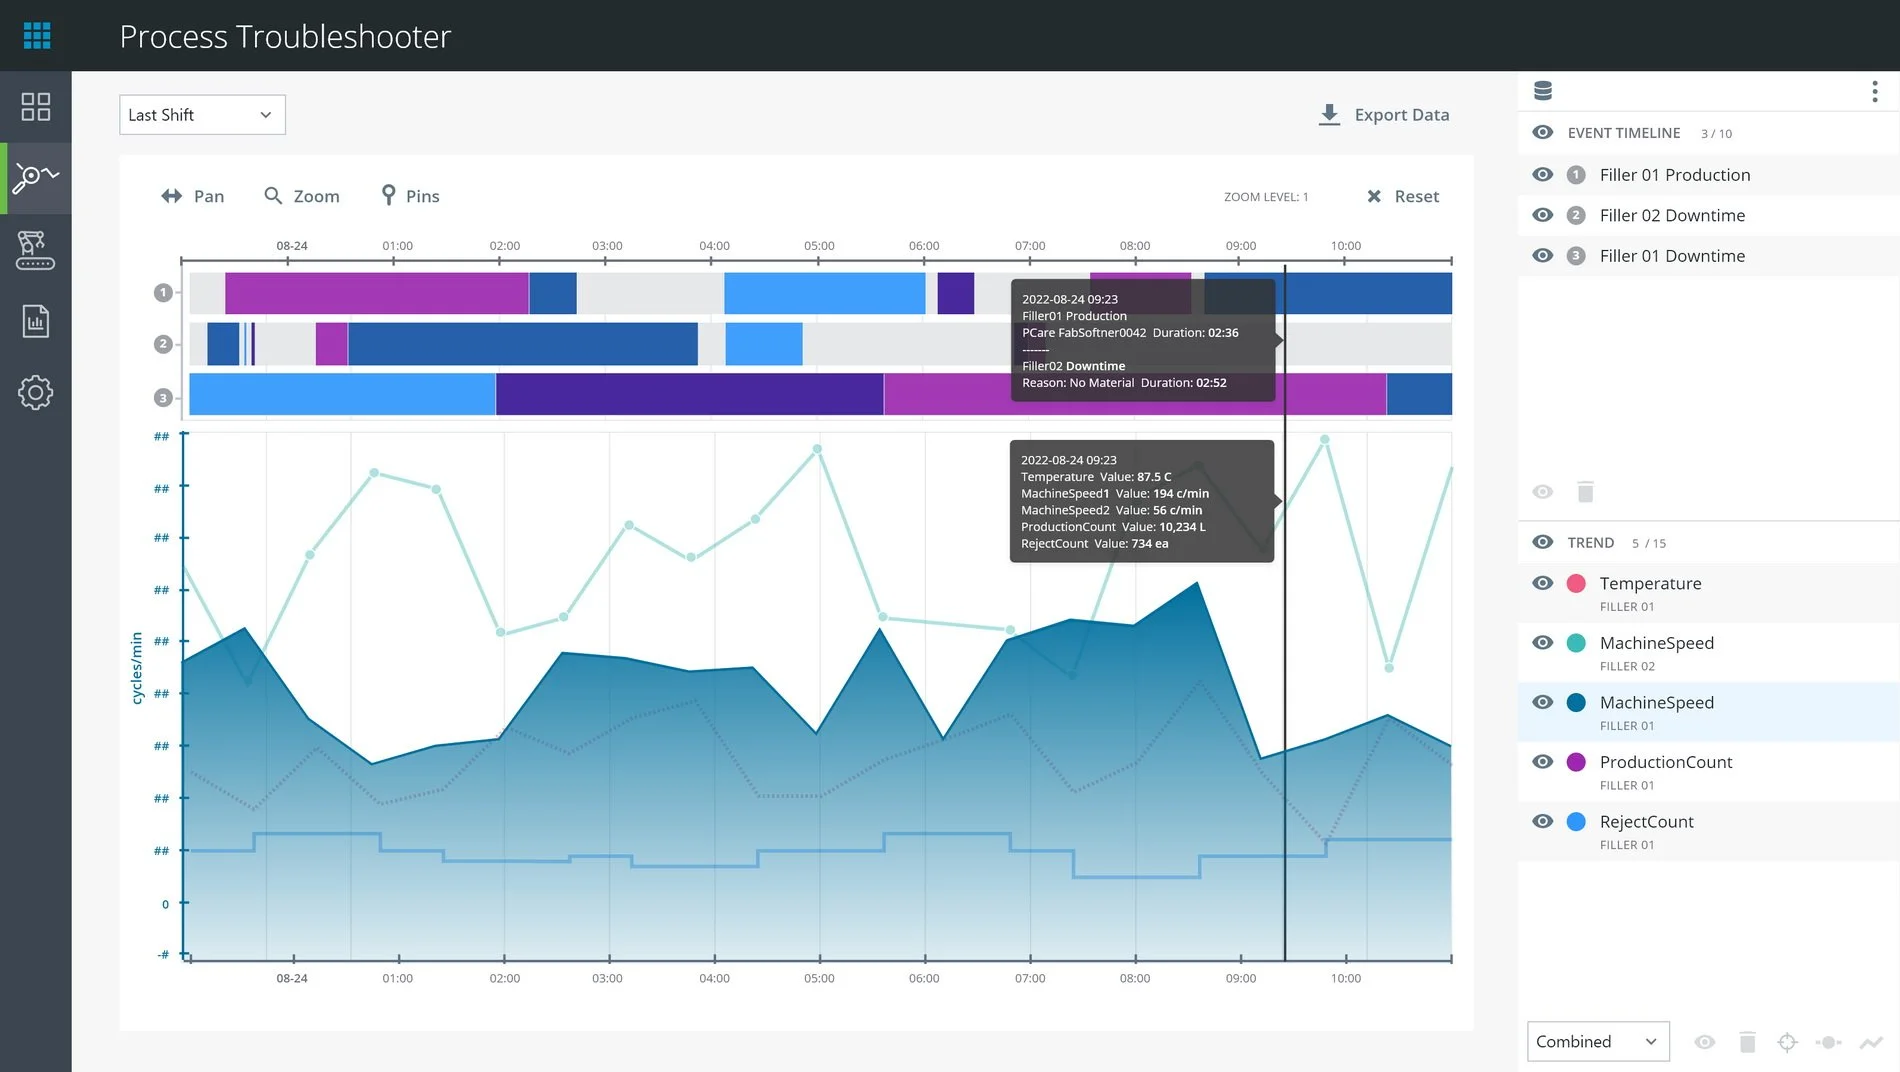Open the app launcher grid icon
This screenshot has width=1900, height=1072.
pos(36,36)
